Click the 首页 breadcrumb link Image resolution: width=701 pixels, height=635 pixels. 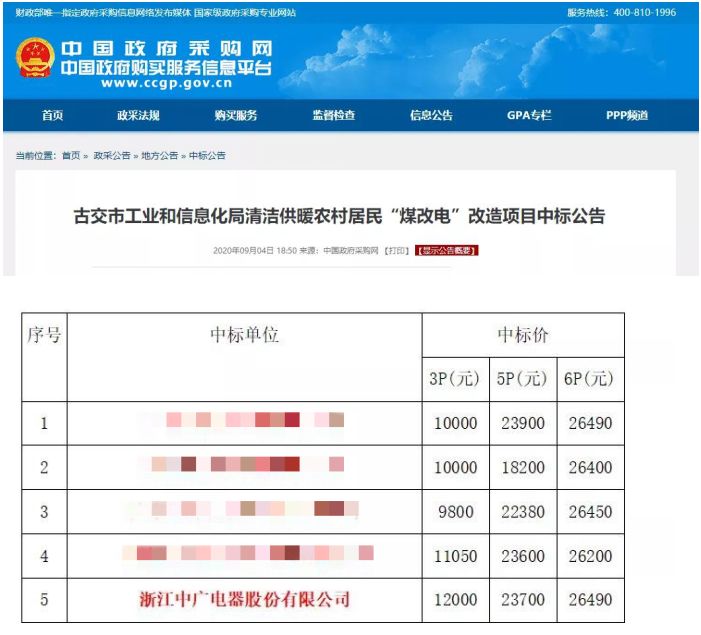point(71,156)
